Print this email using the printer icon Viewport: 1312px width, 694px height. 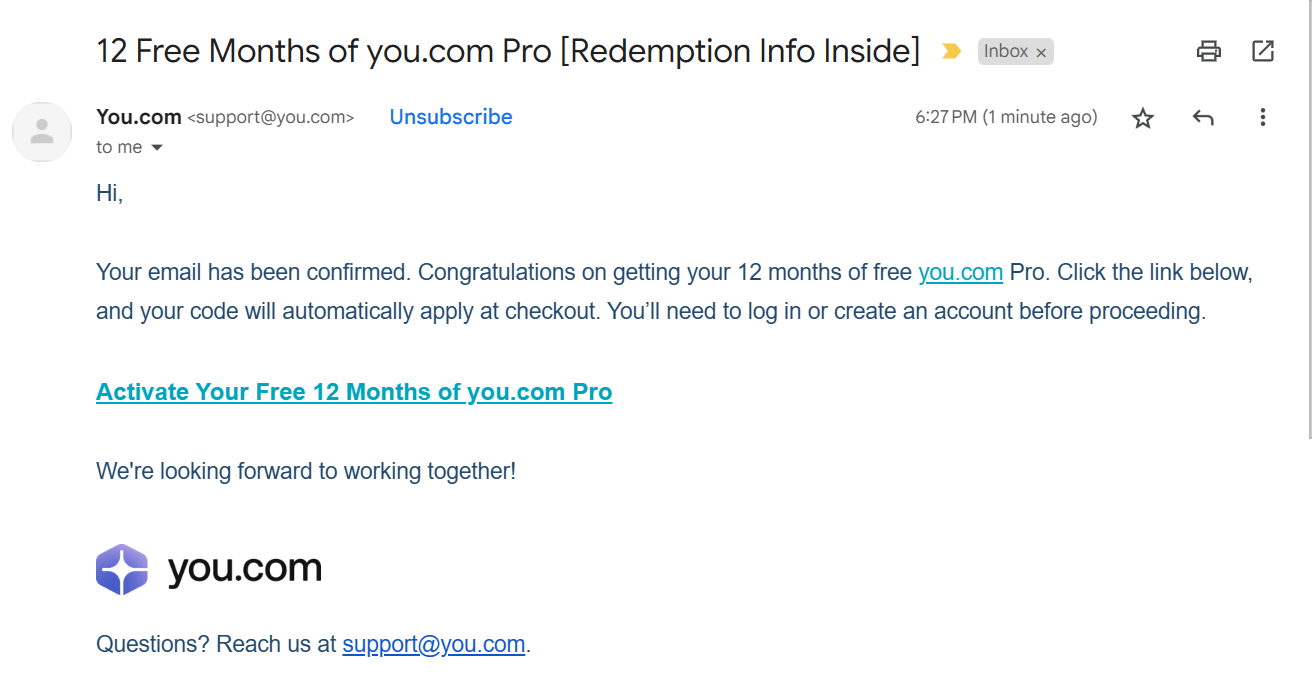click(1209, 51)
